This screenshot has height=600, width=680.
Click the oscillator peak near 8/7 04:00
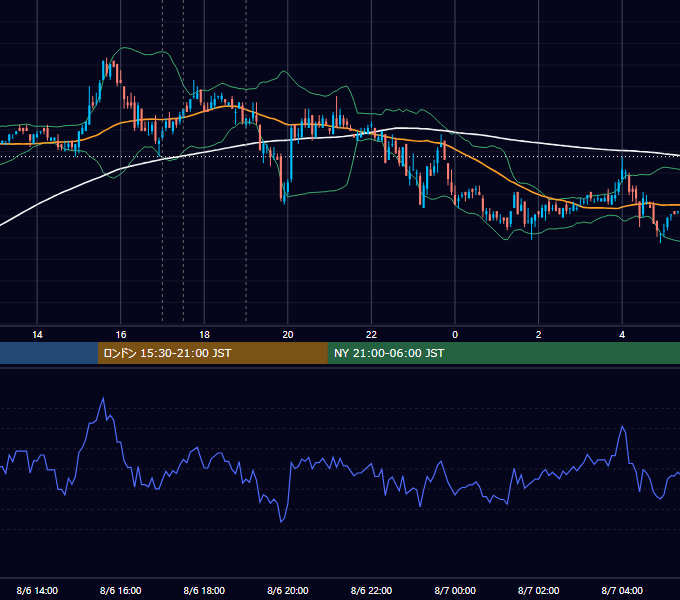(x=623, y=427)
